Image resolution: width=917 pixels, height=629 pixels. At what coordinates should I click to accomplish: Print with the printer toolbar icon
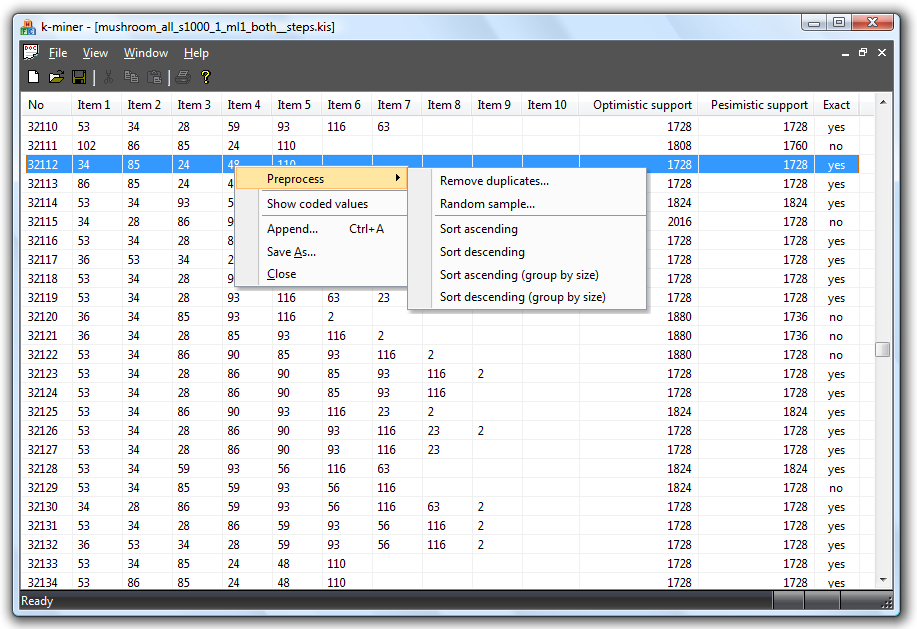pos(182,77)
